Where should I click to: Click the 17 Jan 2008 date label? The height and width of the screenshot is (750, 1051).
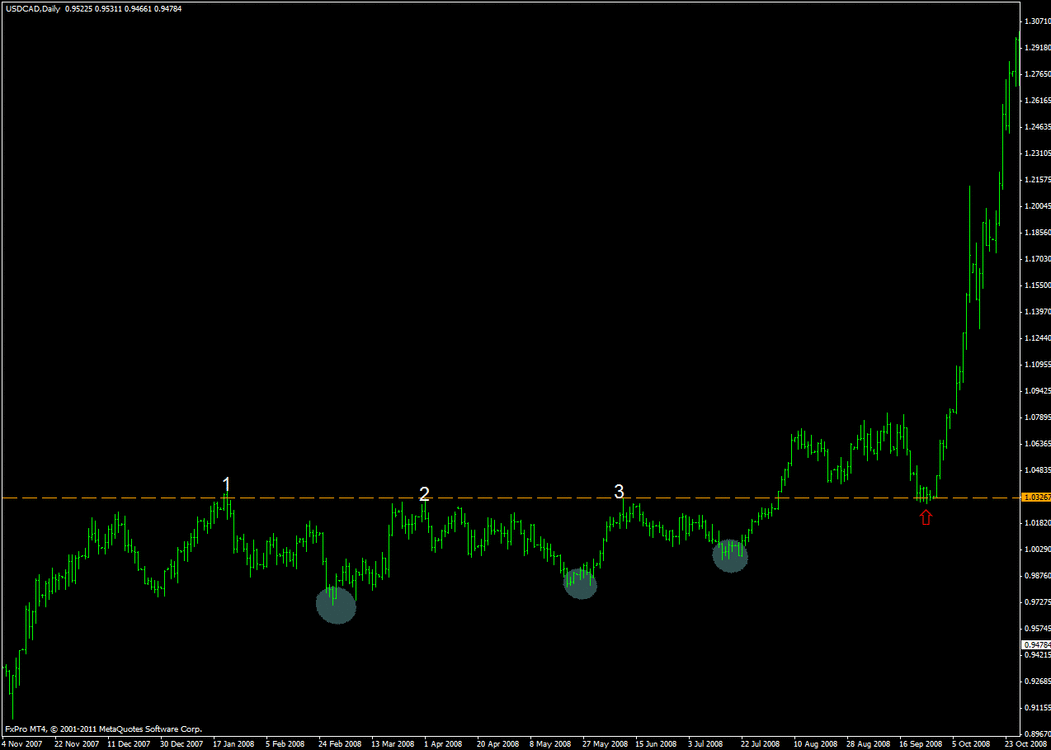[x=234, y=744]
